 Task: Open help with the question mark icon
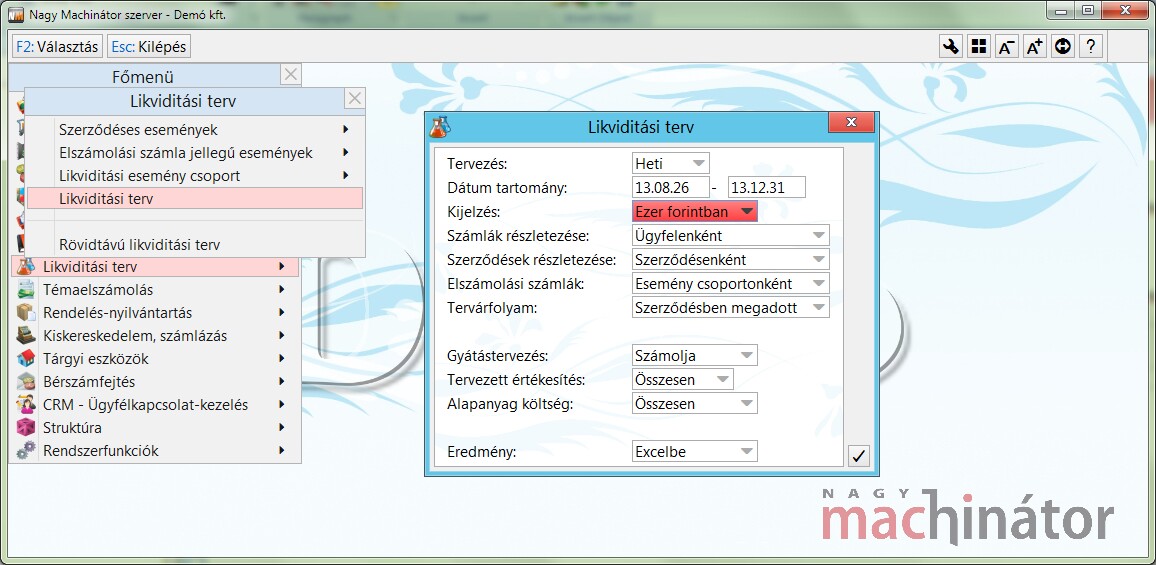pyautogui.click(x=1090, y=46)
